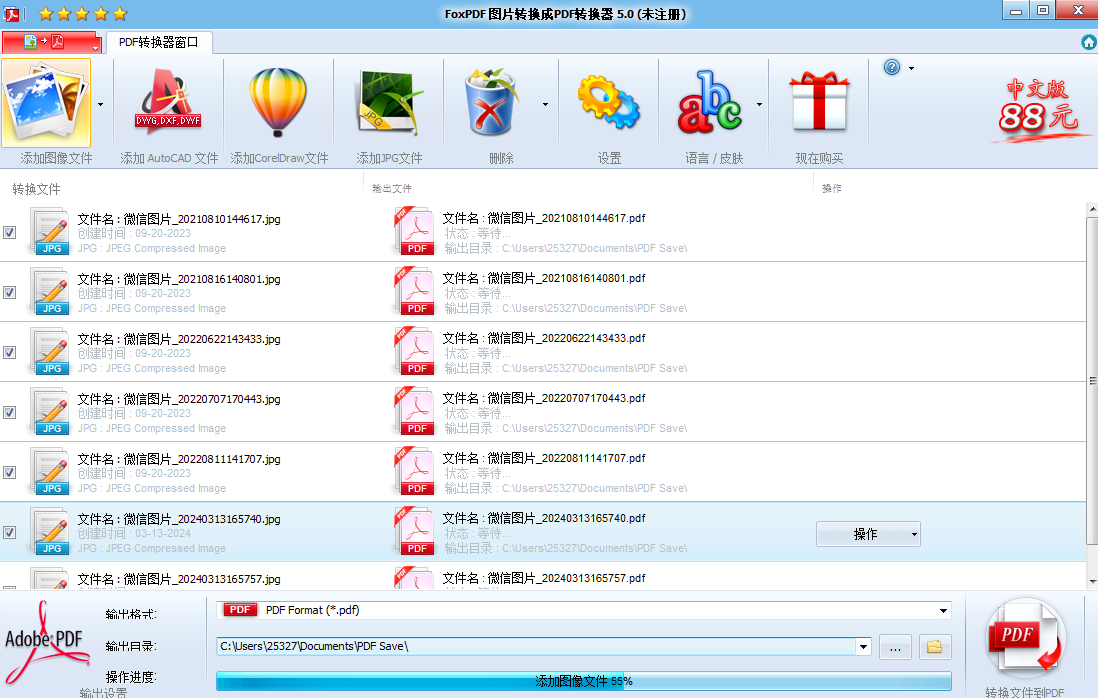This screenshot has height=698, width=1098.
Task: Expand the Language/Skin dropdown arrow
Action: (760, 104)
